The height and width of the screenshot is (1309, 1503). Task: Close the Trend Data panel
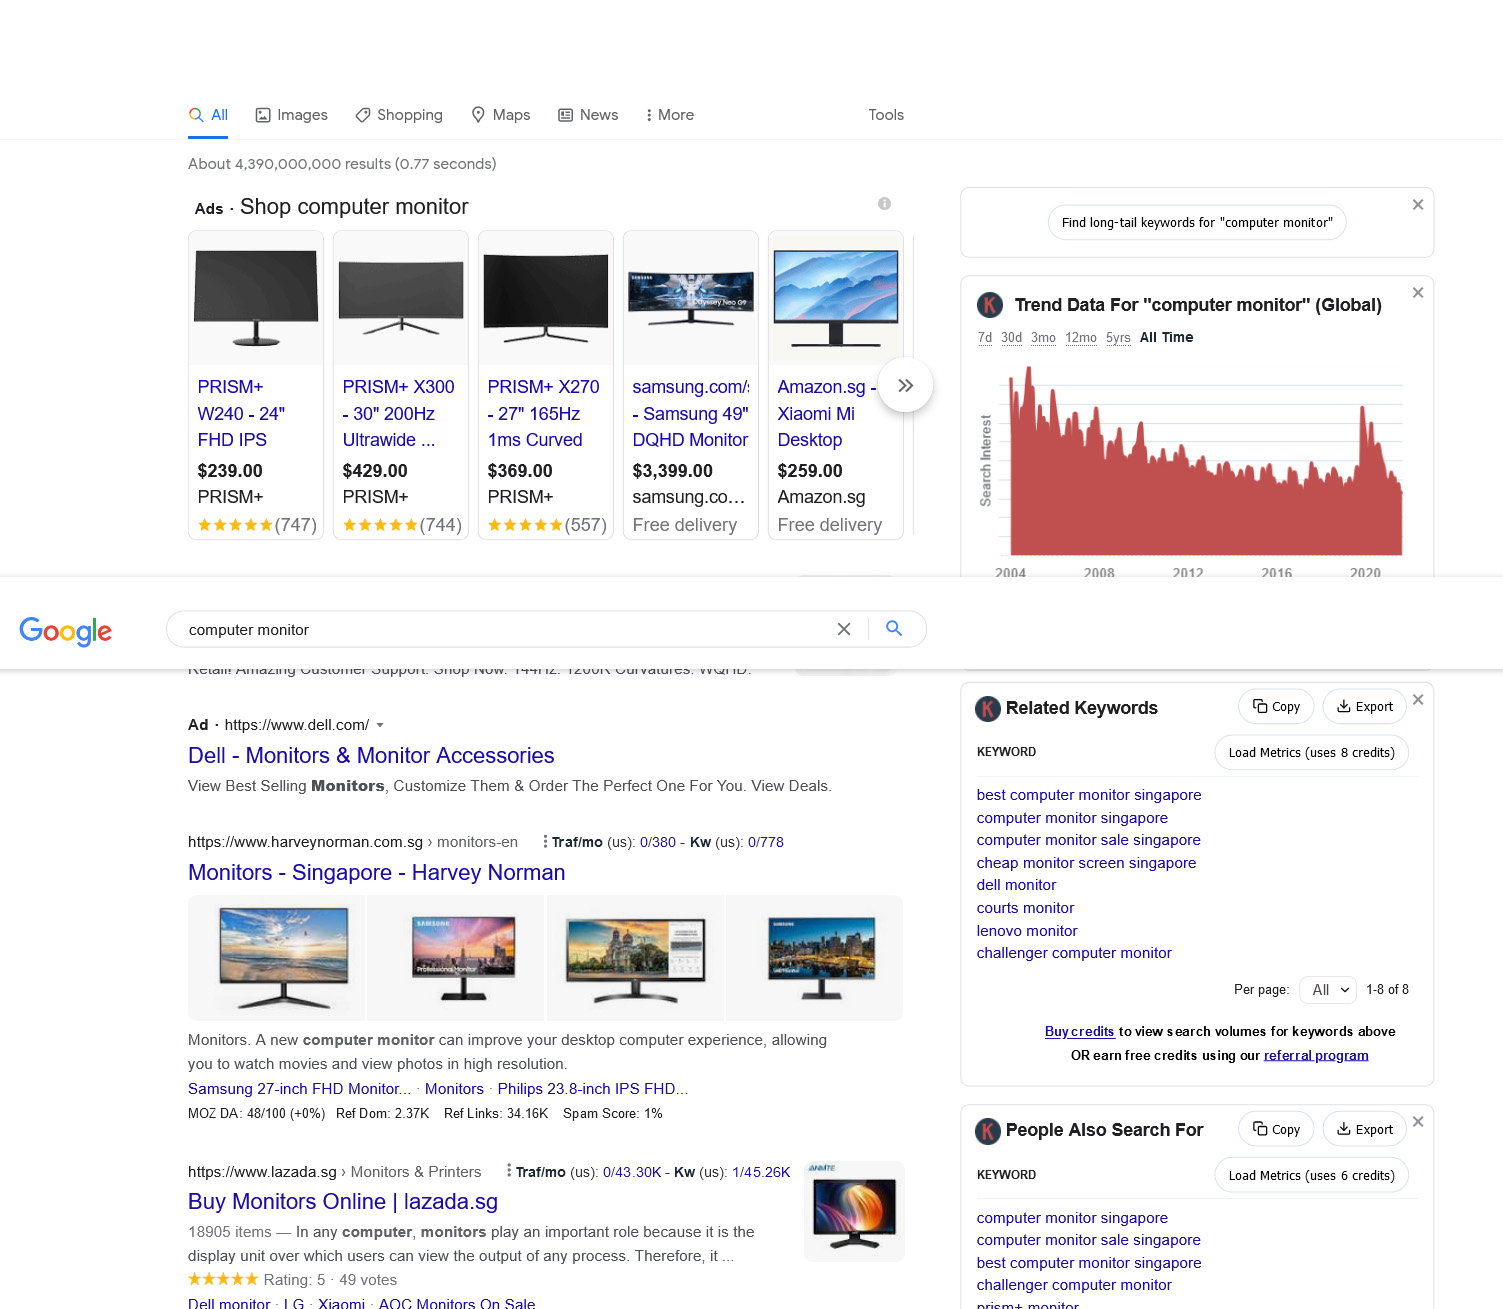[1418, 293]
